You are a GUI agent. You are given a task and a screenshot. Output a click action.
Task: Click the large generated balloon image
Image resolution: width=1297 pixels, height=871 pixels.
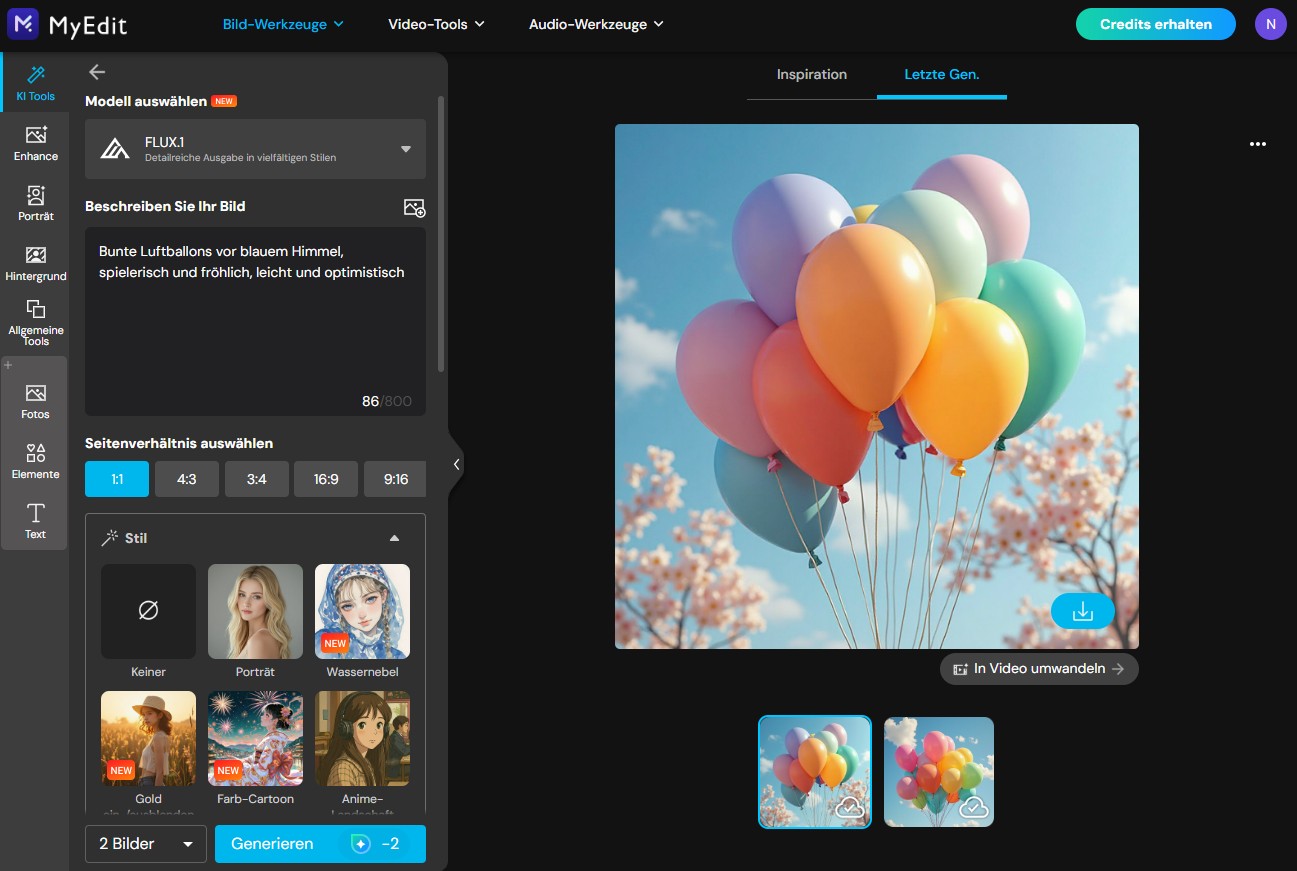[877, 386]
